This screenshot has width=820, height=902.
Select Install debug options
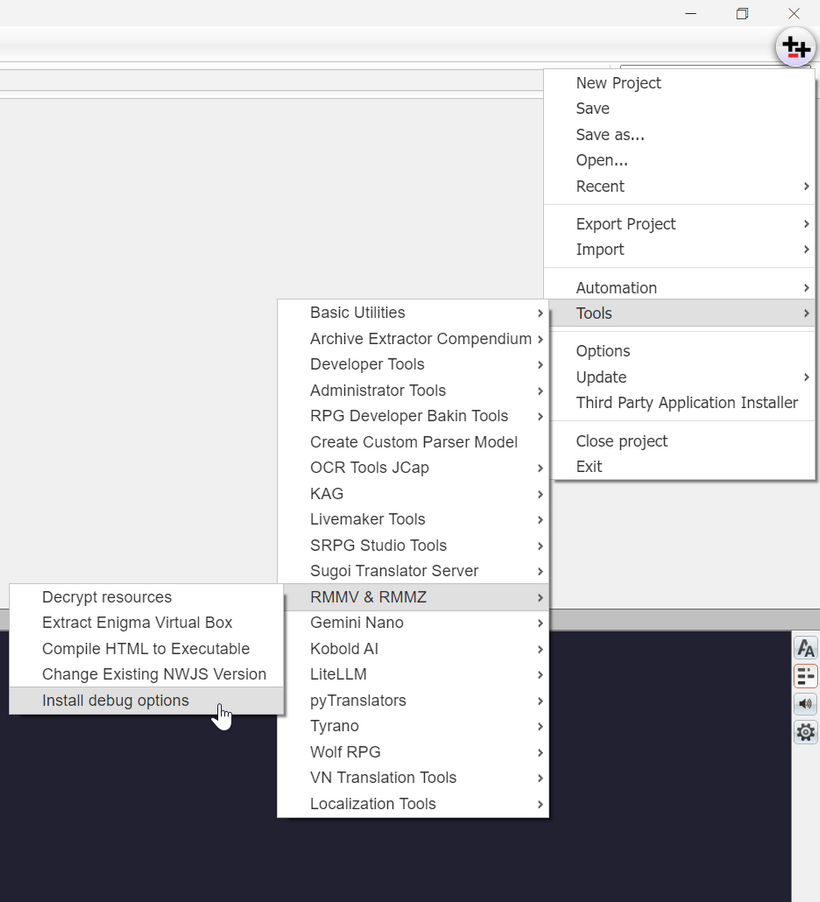point(115,701)
